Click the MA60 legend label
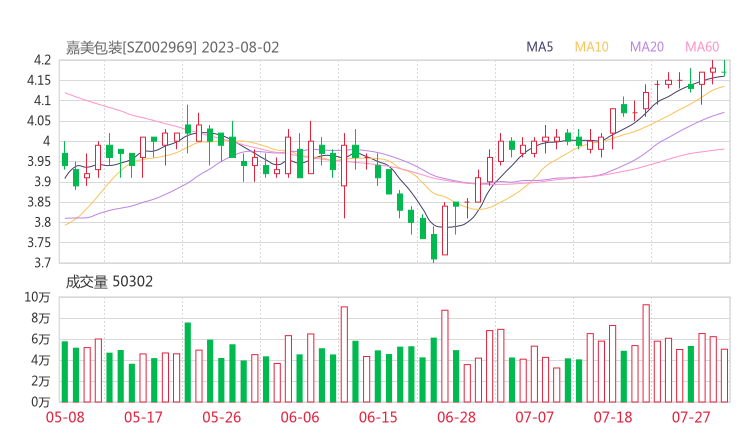 (702, 47)
